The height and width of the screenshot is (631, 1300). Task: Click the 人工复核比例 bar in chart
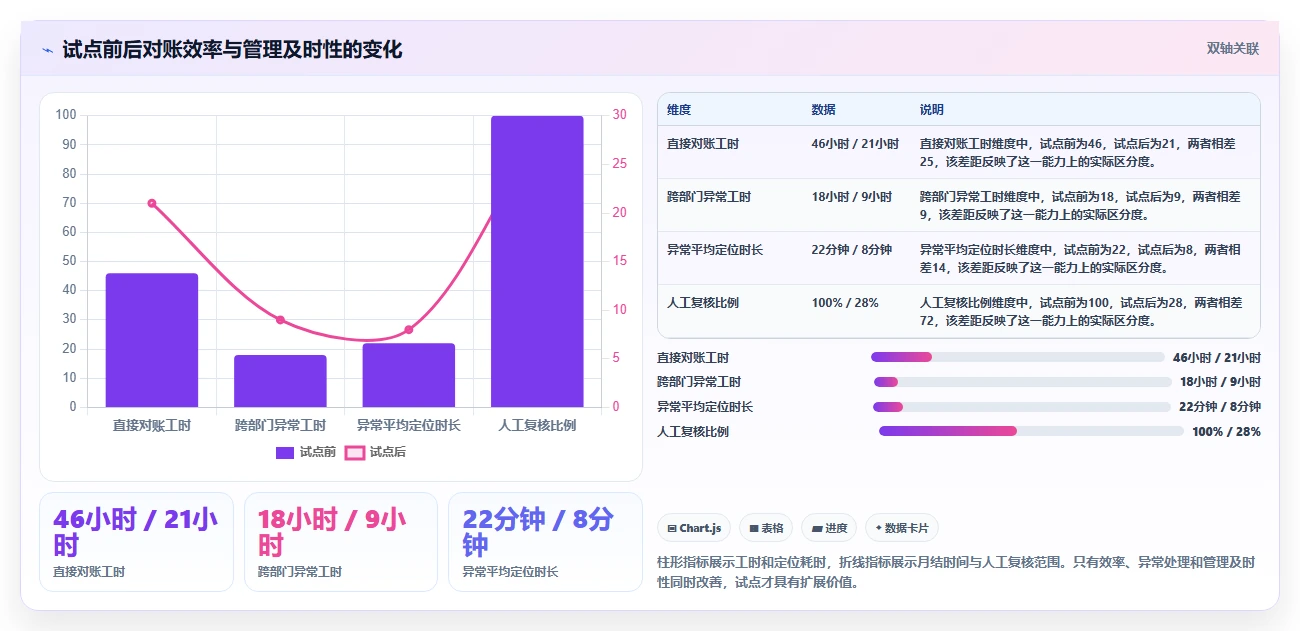[537, 261]
